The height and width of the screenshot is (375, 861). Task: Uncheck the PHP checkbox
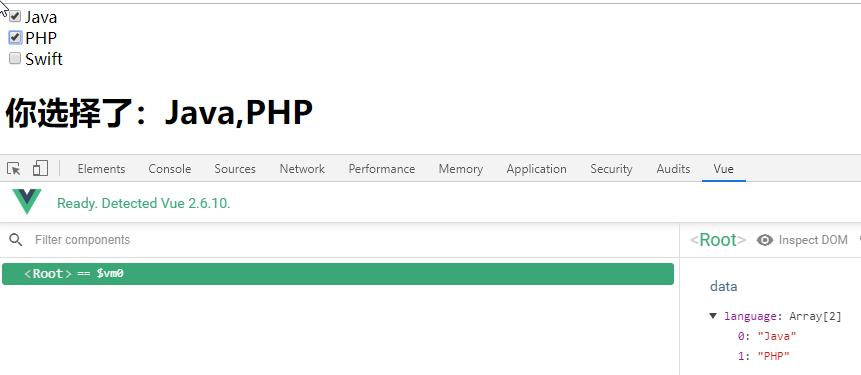[15, 37]
